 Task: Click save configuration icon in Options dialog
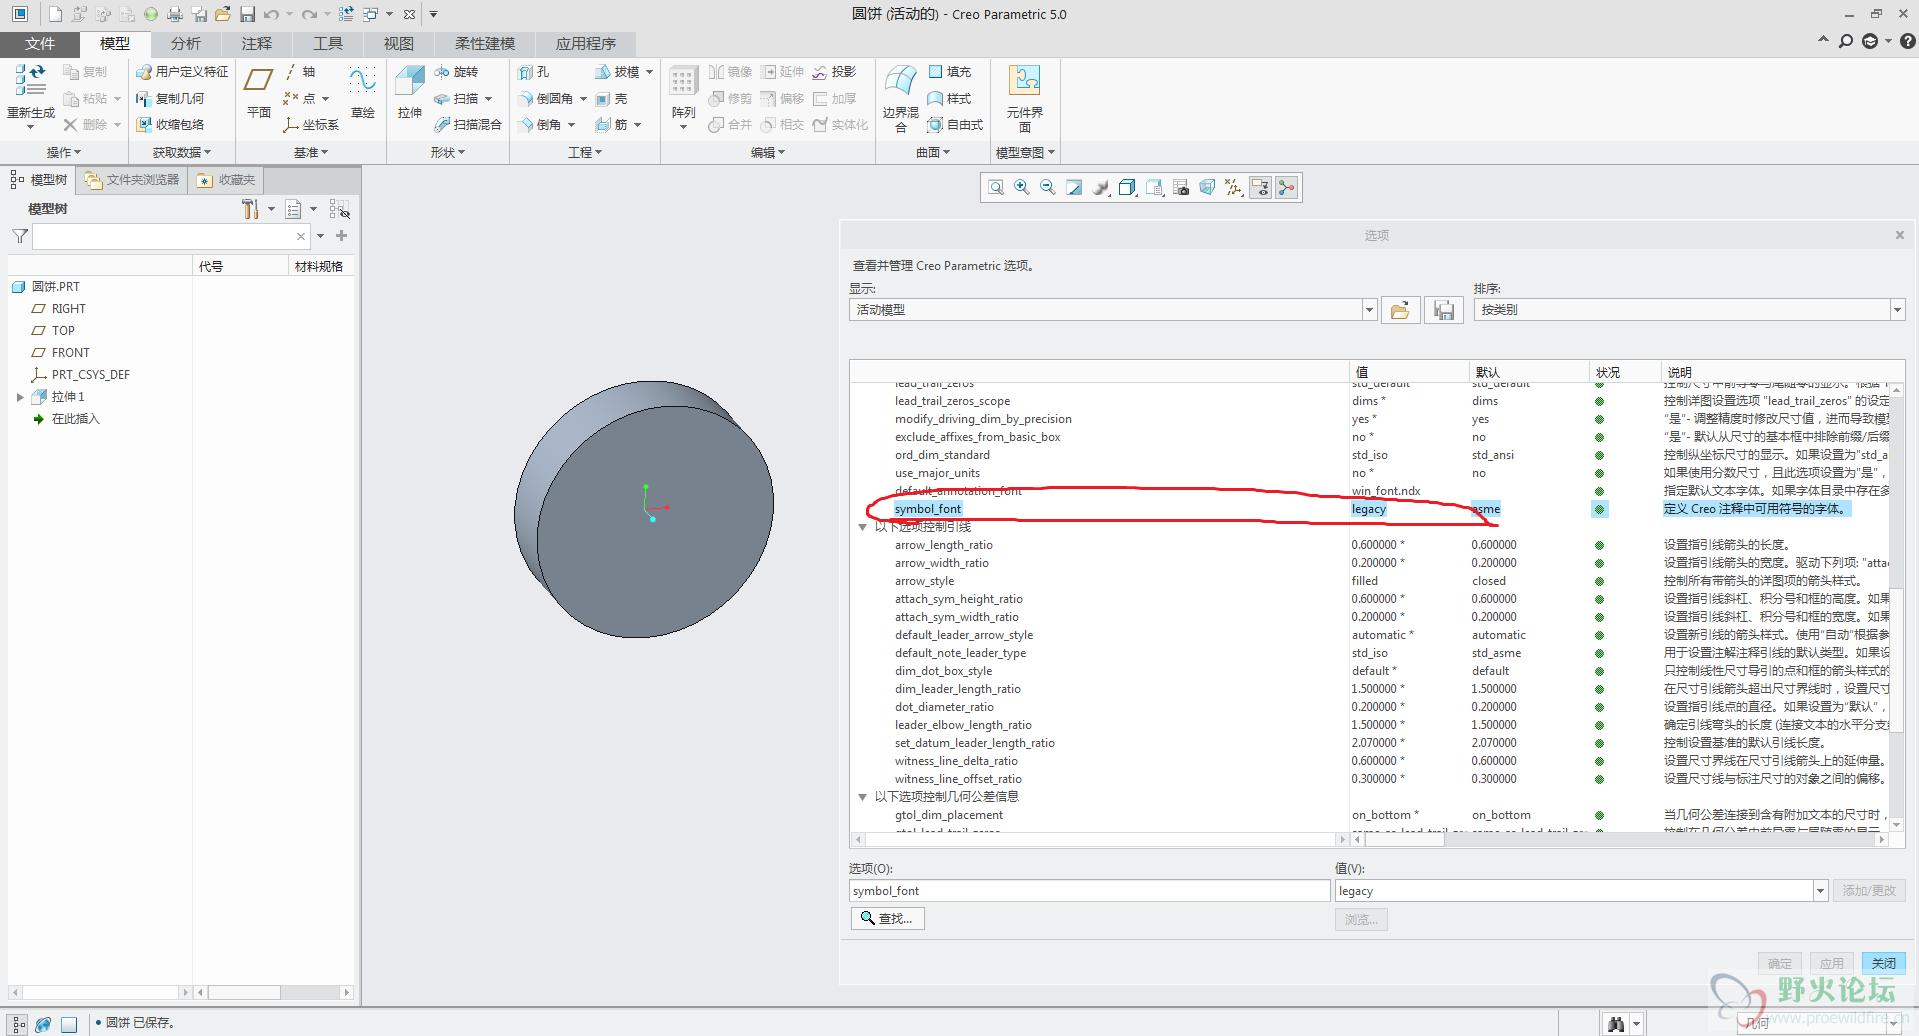1444,310
